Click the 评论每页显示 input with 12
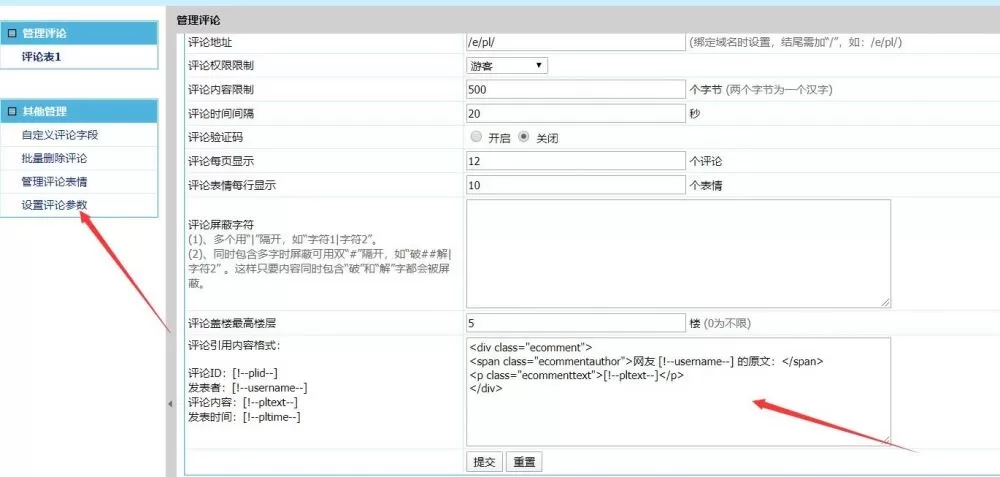 (x=575, y=161)
